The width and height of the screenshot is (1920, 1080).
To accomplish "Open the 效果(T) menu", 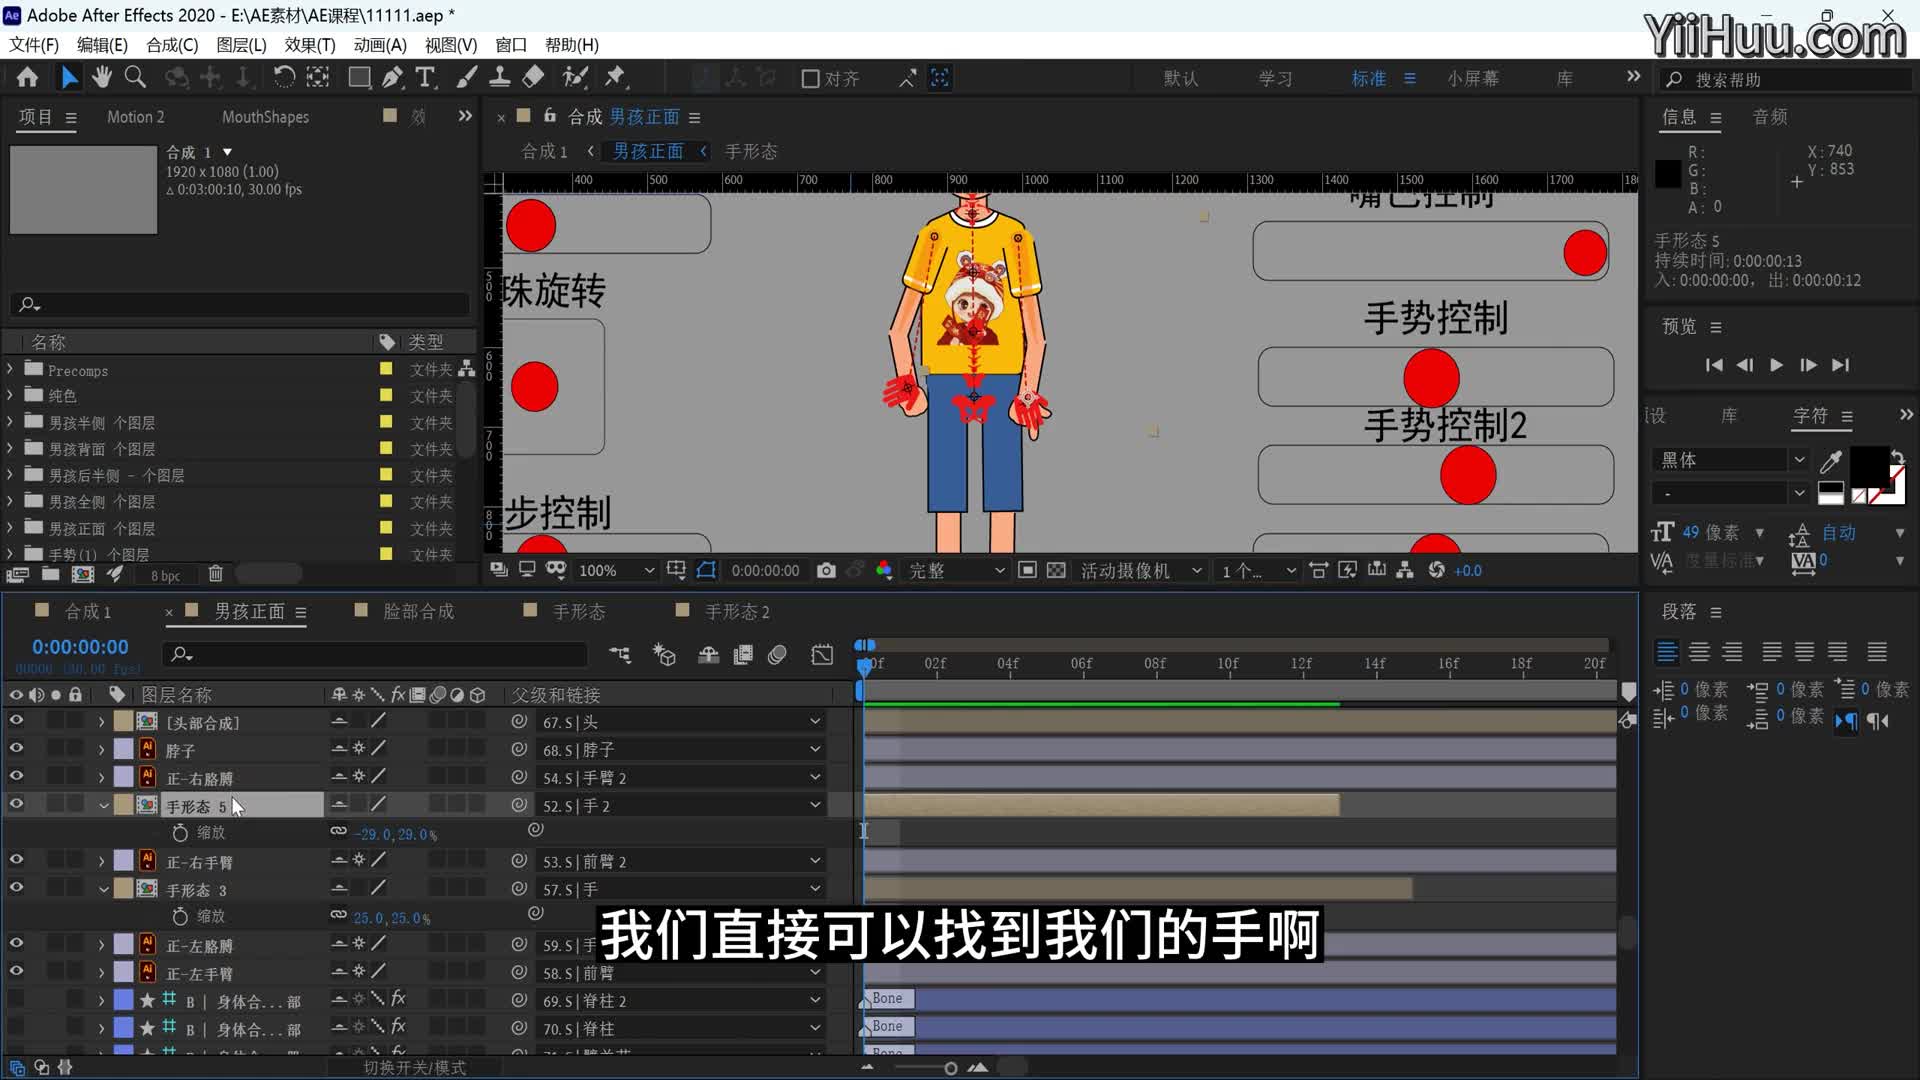I will [x=310, y=45].
